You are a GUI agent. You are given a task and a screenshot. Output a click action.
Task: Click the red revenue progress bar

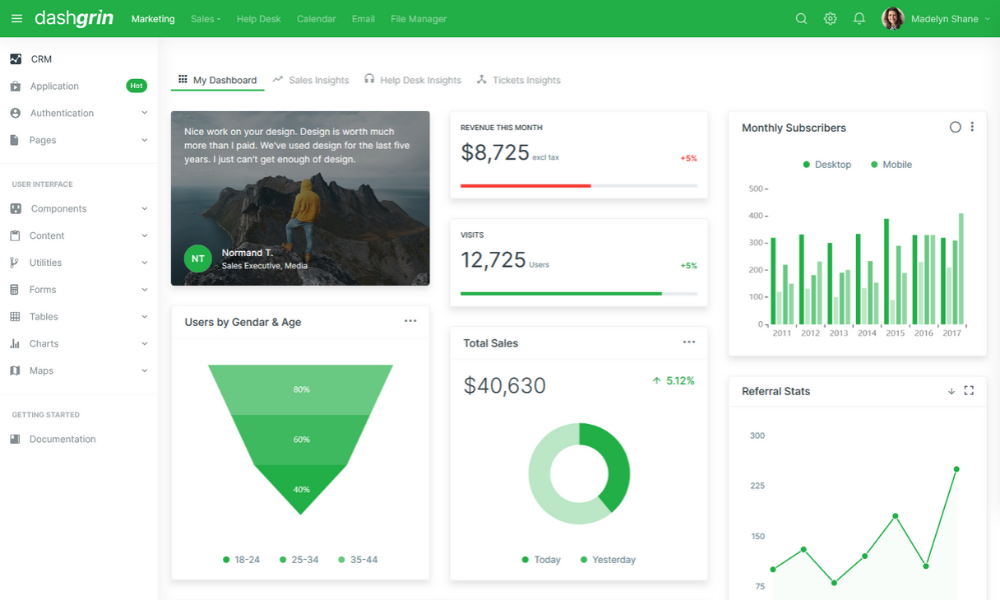pos(526,186)
